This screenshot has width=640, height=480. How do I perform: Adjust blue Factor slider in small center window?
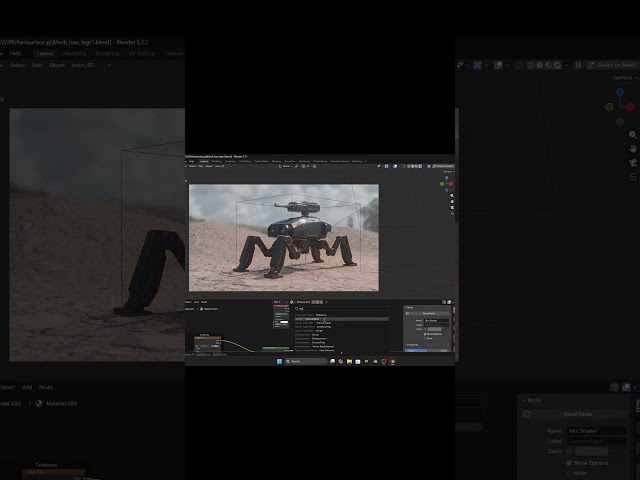coord(429,350)
